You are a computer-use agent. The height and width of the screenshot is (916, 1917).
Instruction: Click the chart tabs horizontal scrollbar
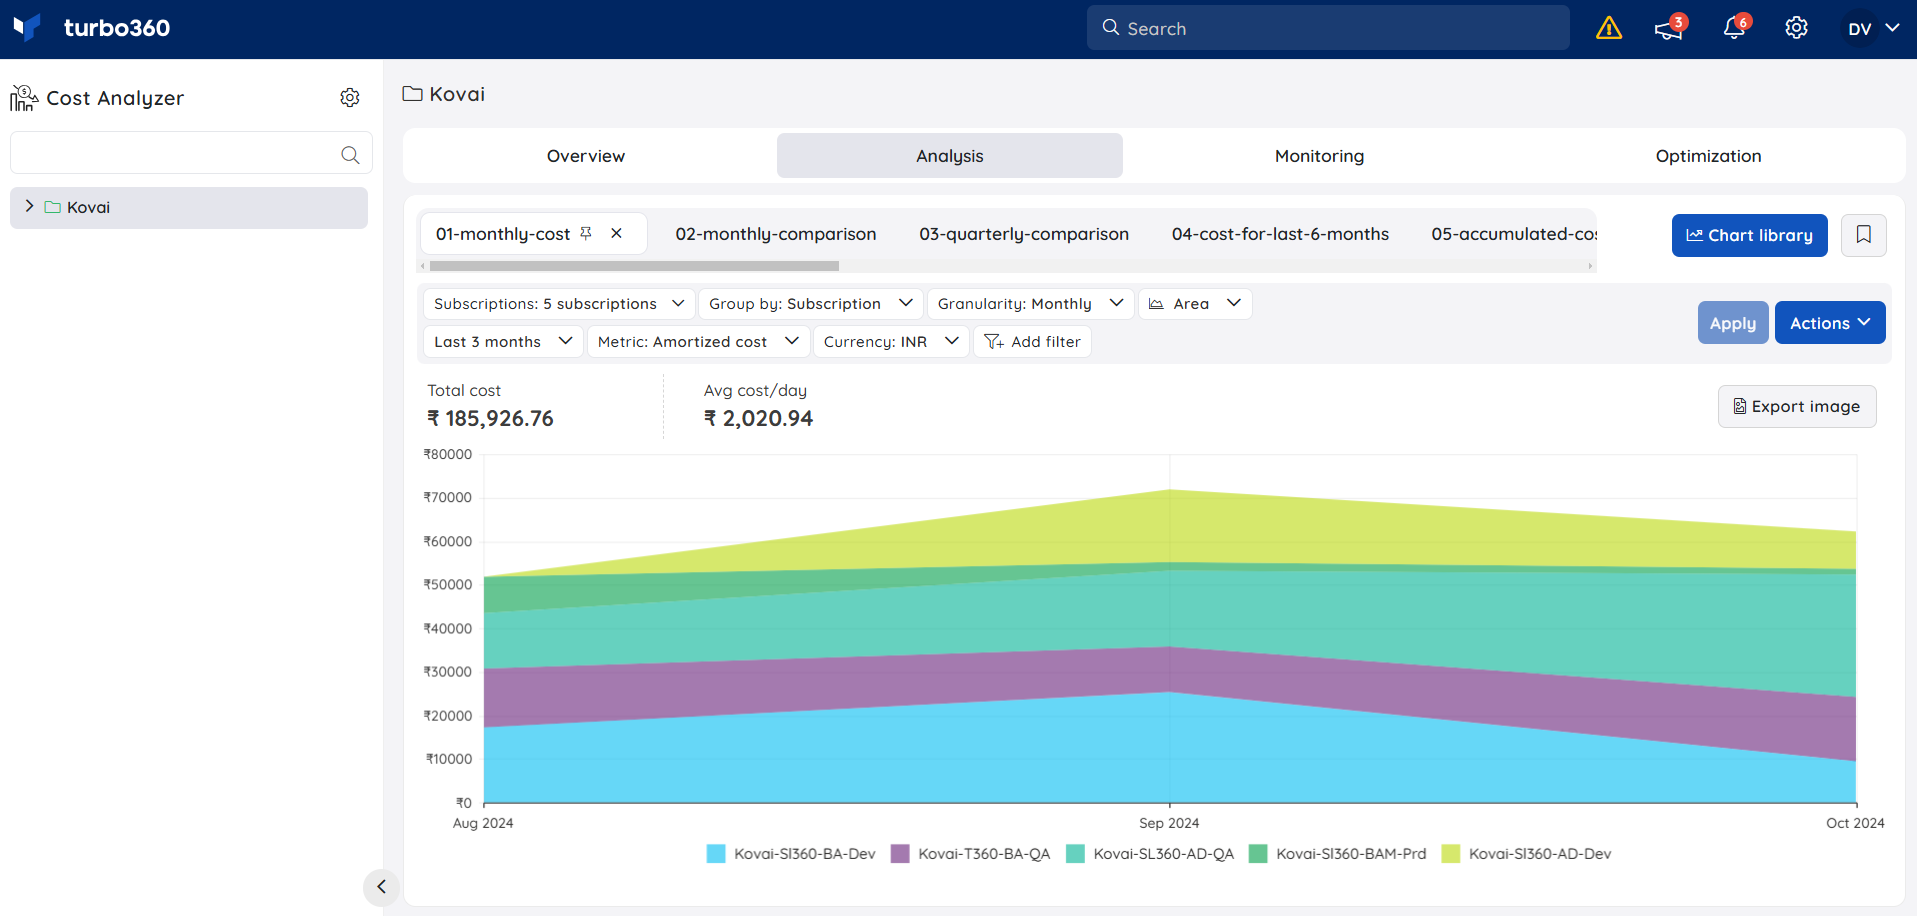click(x=634, y=266)
